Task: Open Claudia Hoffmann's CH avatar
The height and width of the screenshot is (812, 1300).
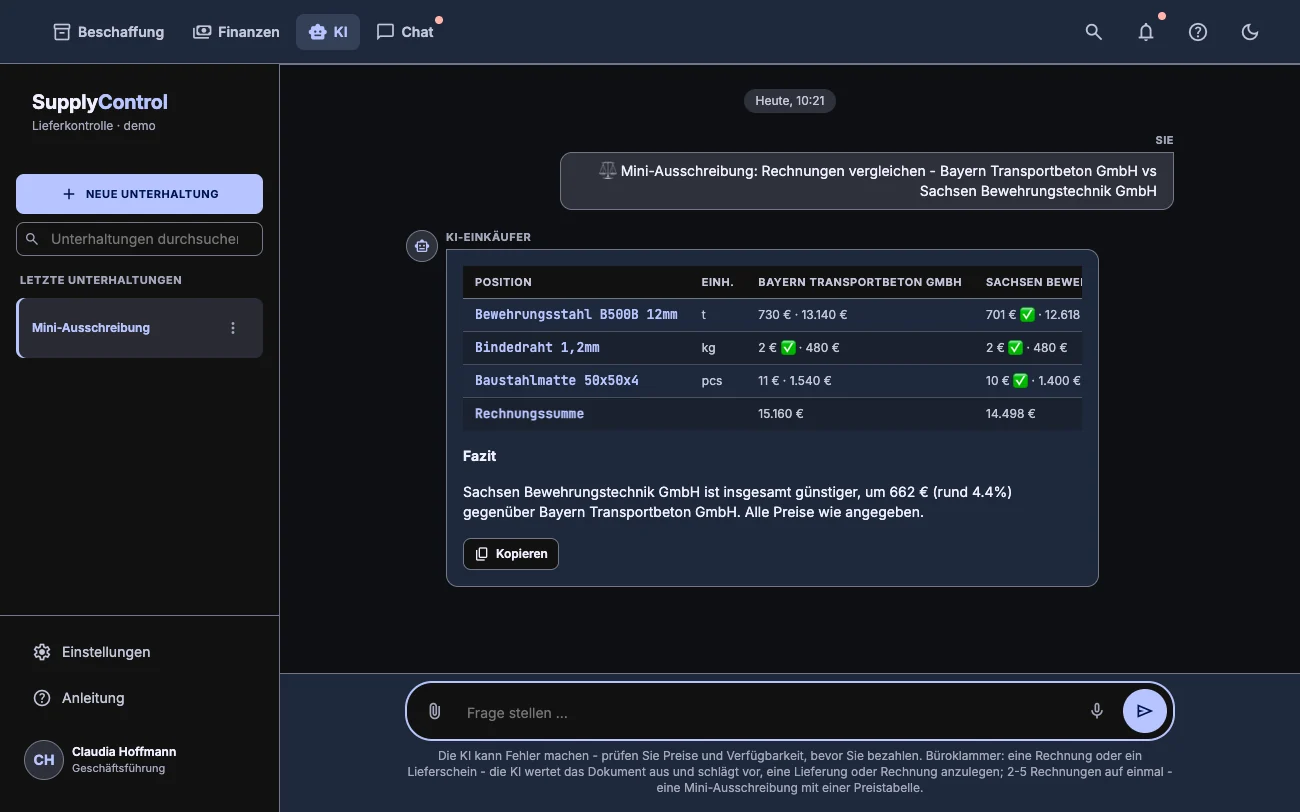Action: (x=44, y=760)
